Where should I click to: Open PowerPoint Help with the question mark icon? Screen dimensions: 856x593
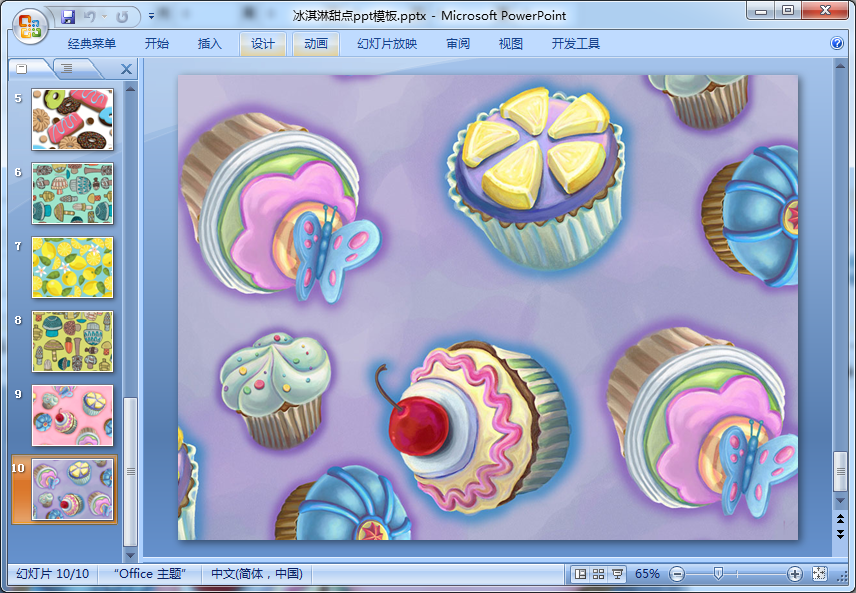pos(837,43)
